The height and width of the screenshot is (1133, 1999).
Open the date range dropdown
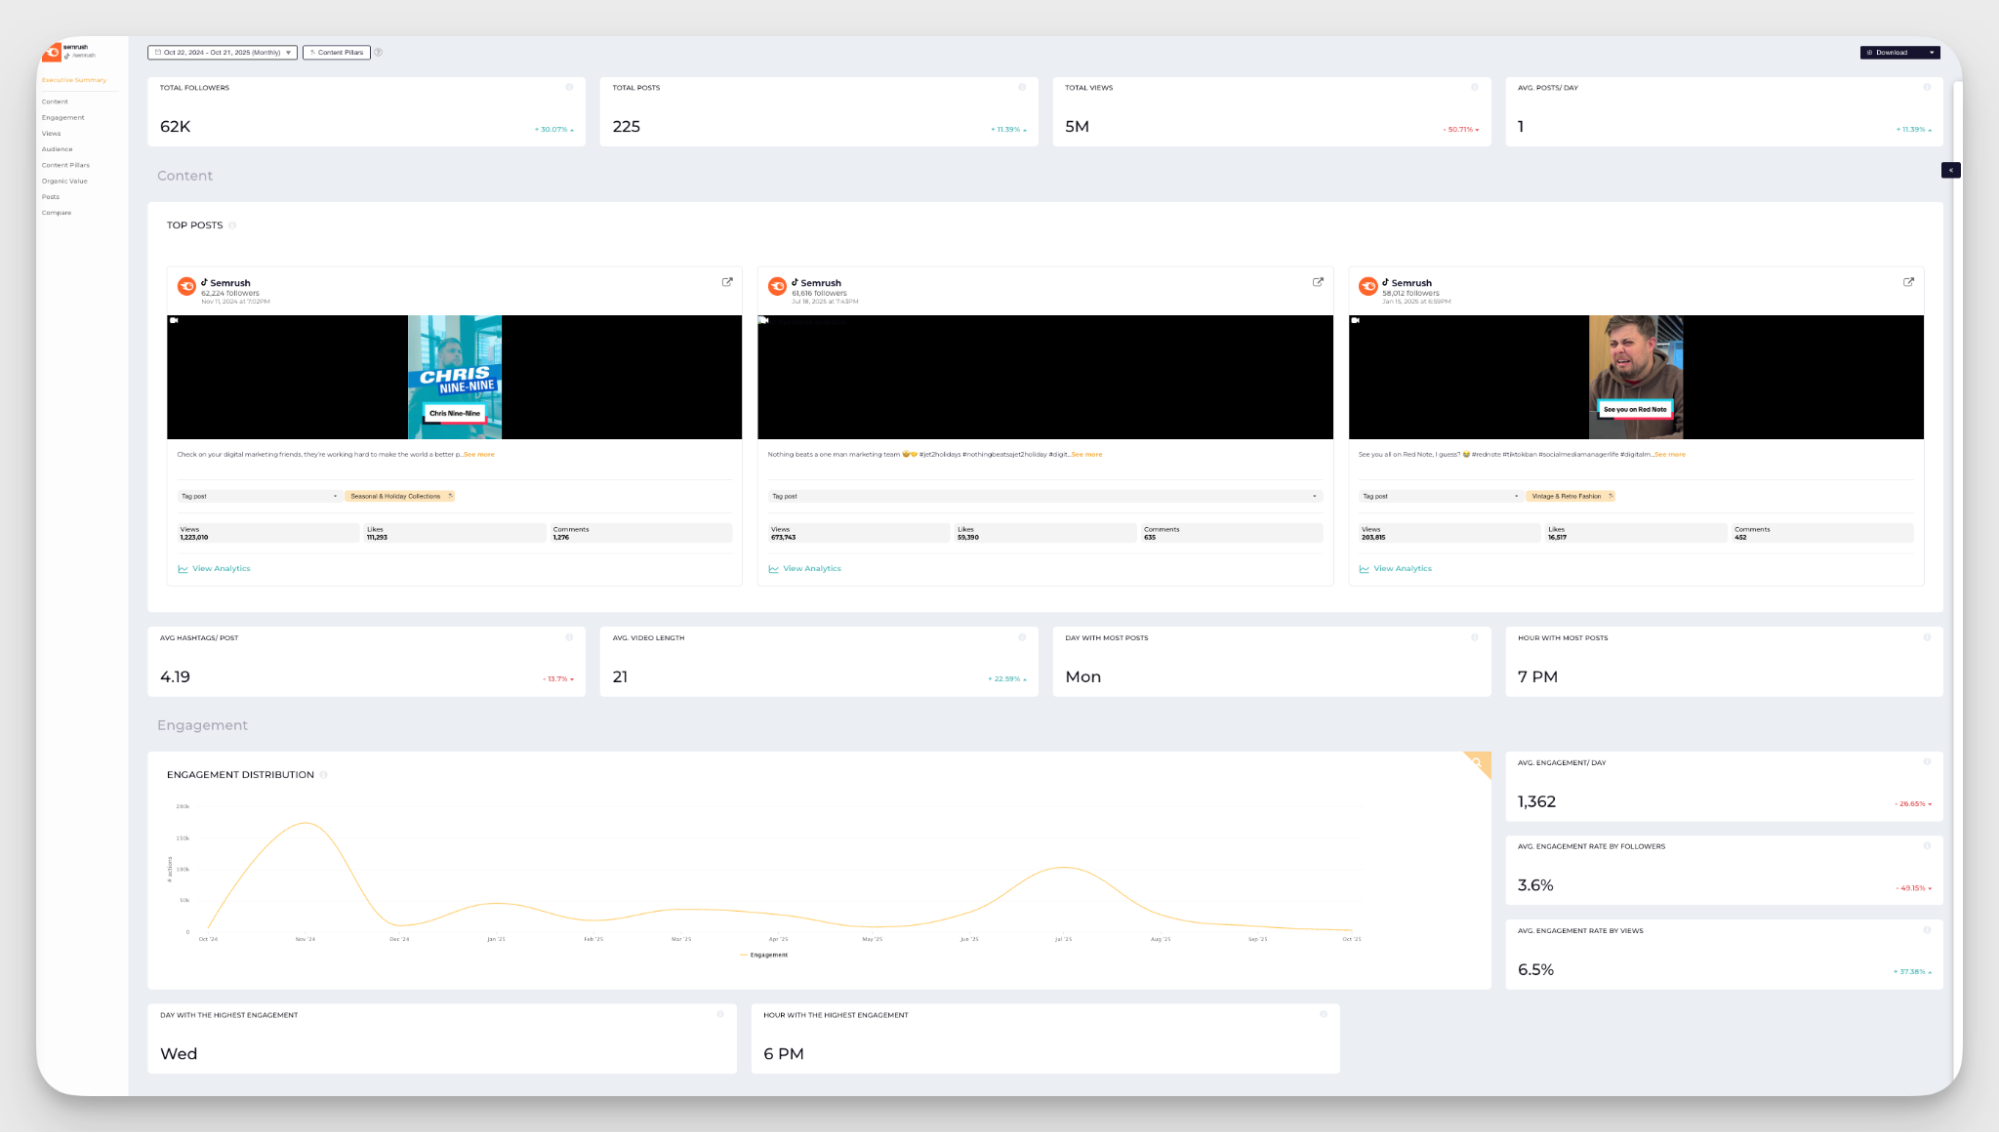click(x=289, y=52)
